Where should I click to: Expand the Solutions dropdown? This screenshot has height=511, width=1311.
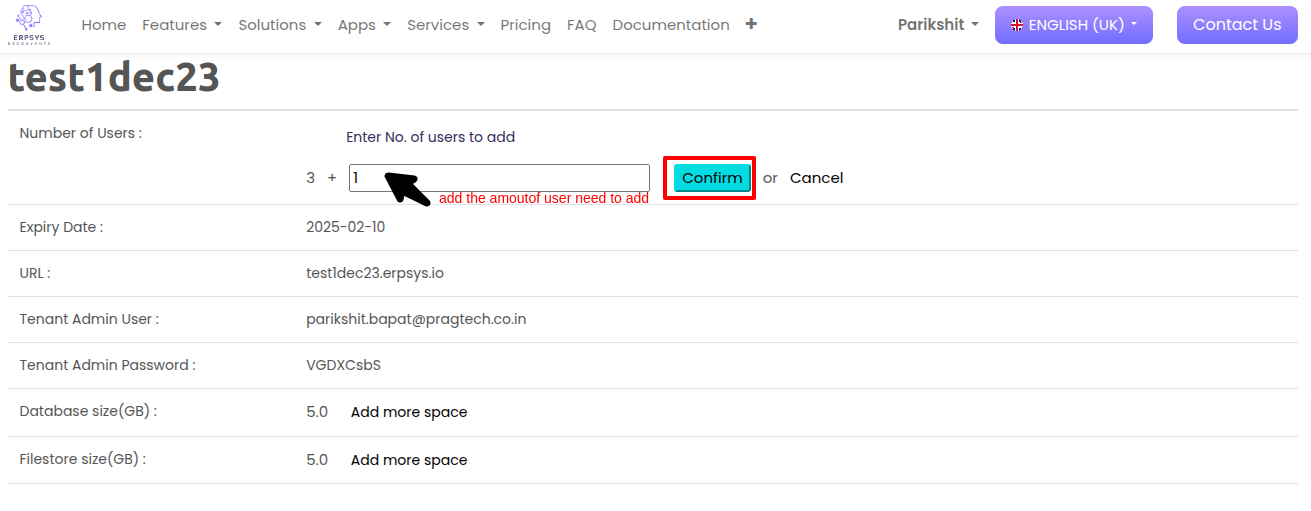280,25
